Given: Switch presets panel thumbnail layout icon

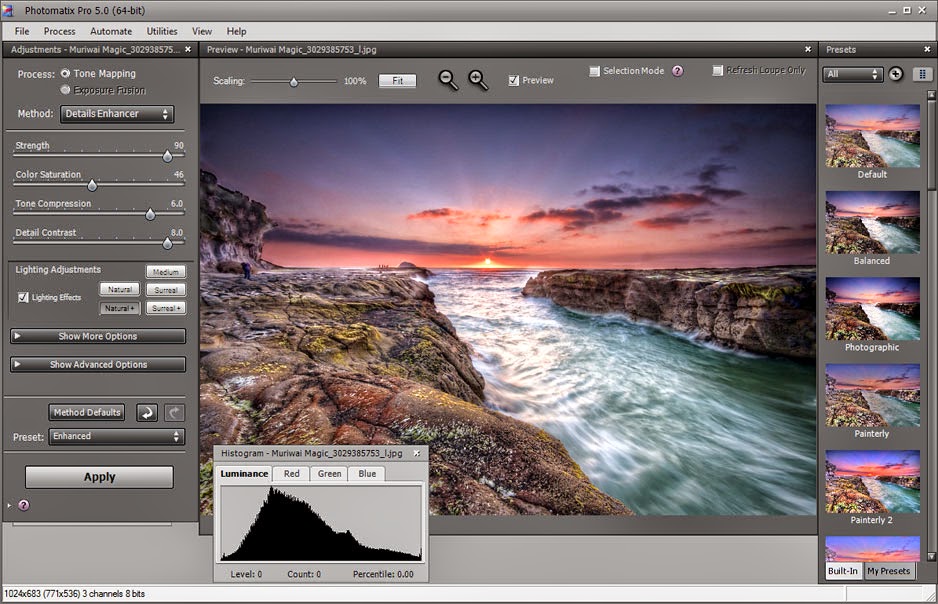Looking at the screenshot, I should 921,74.
